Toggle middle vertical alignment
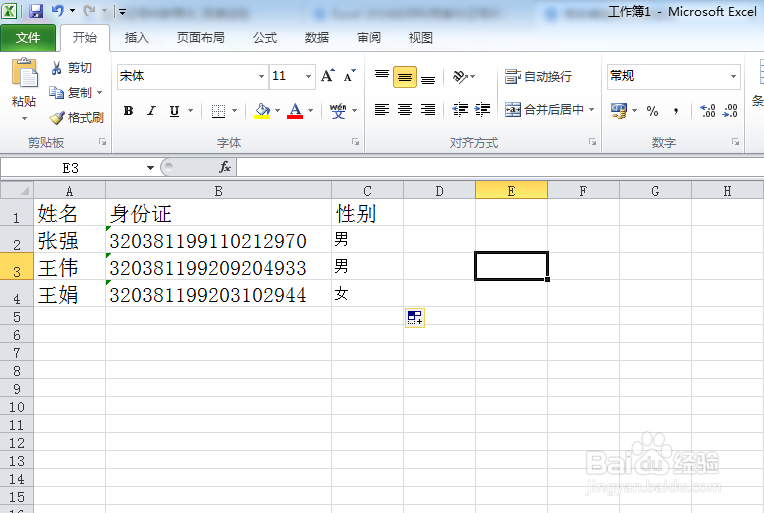764x513 pixels. click(x=405, y=77)
